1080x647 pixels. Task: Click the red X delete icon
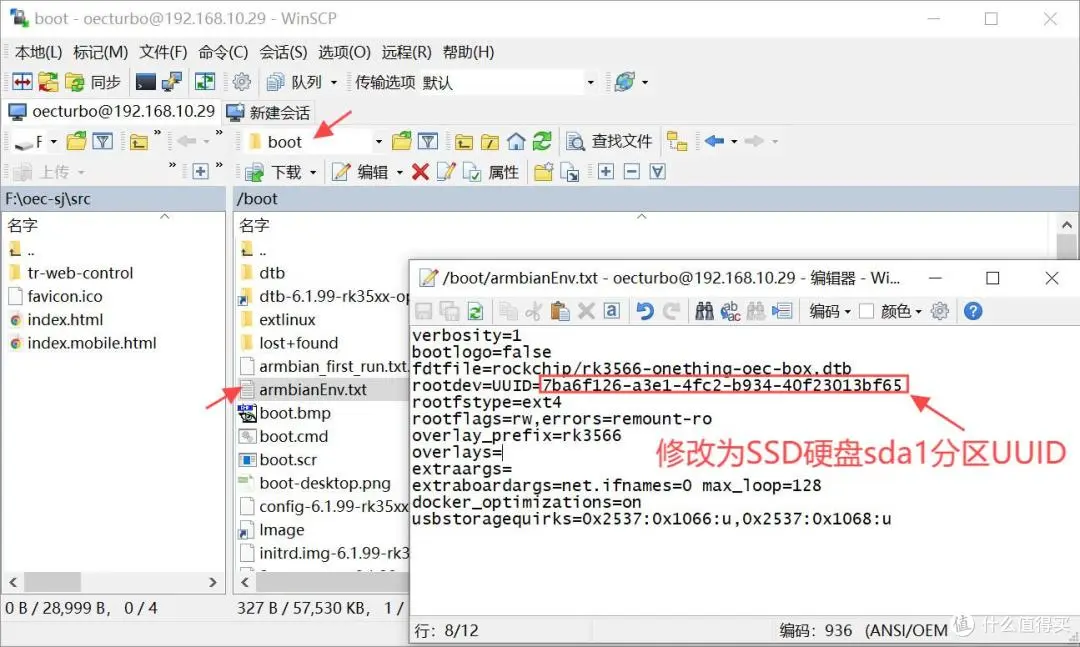pos(420,172)
